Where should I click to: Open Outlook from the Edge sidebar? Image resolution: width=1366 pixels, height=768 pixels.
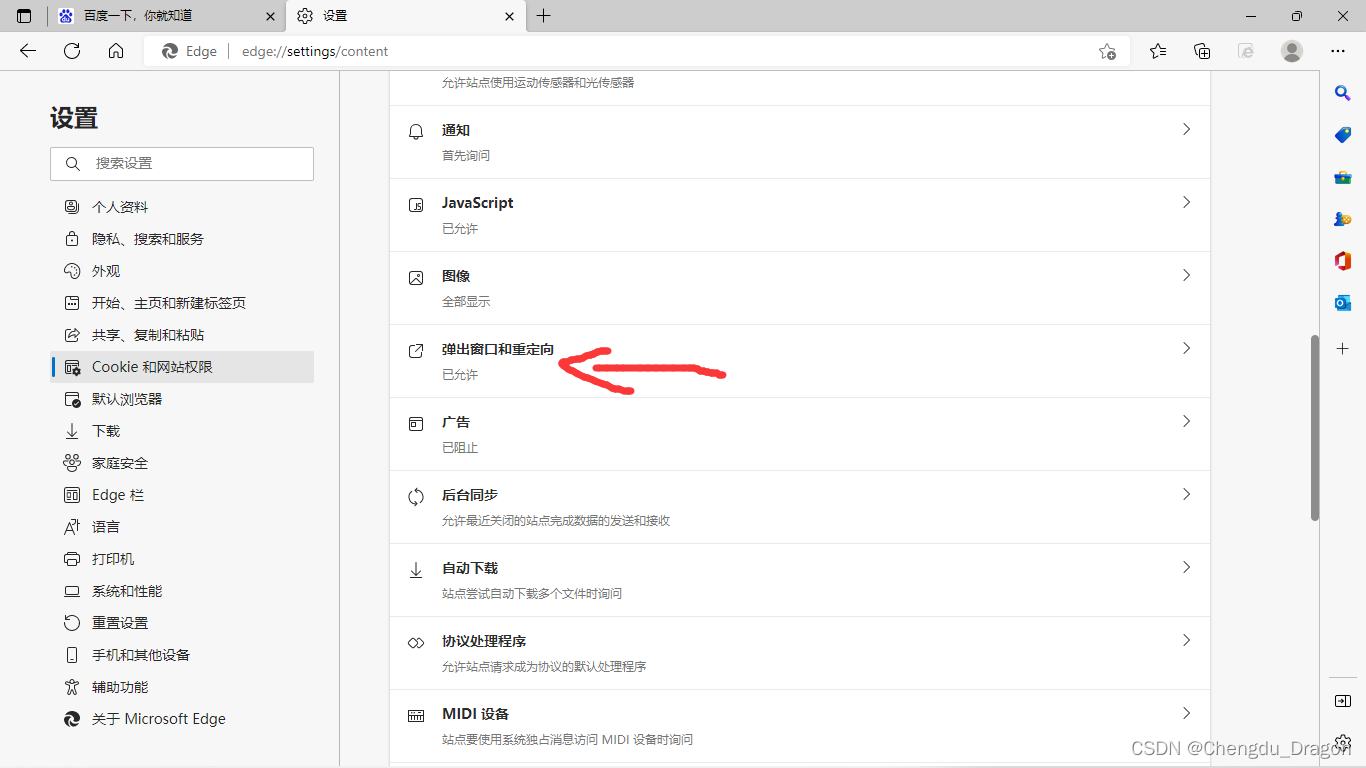click(x=1342, y=302)
